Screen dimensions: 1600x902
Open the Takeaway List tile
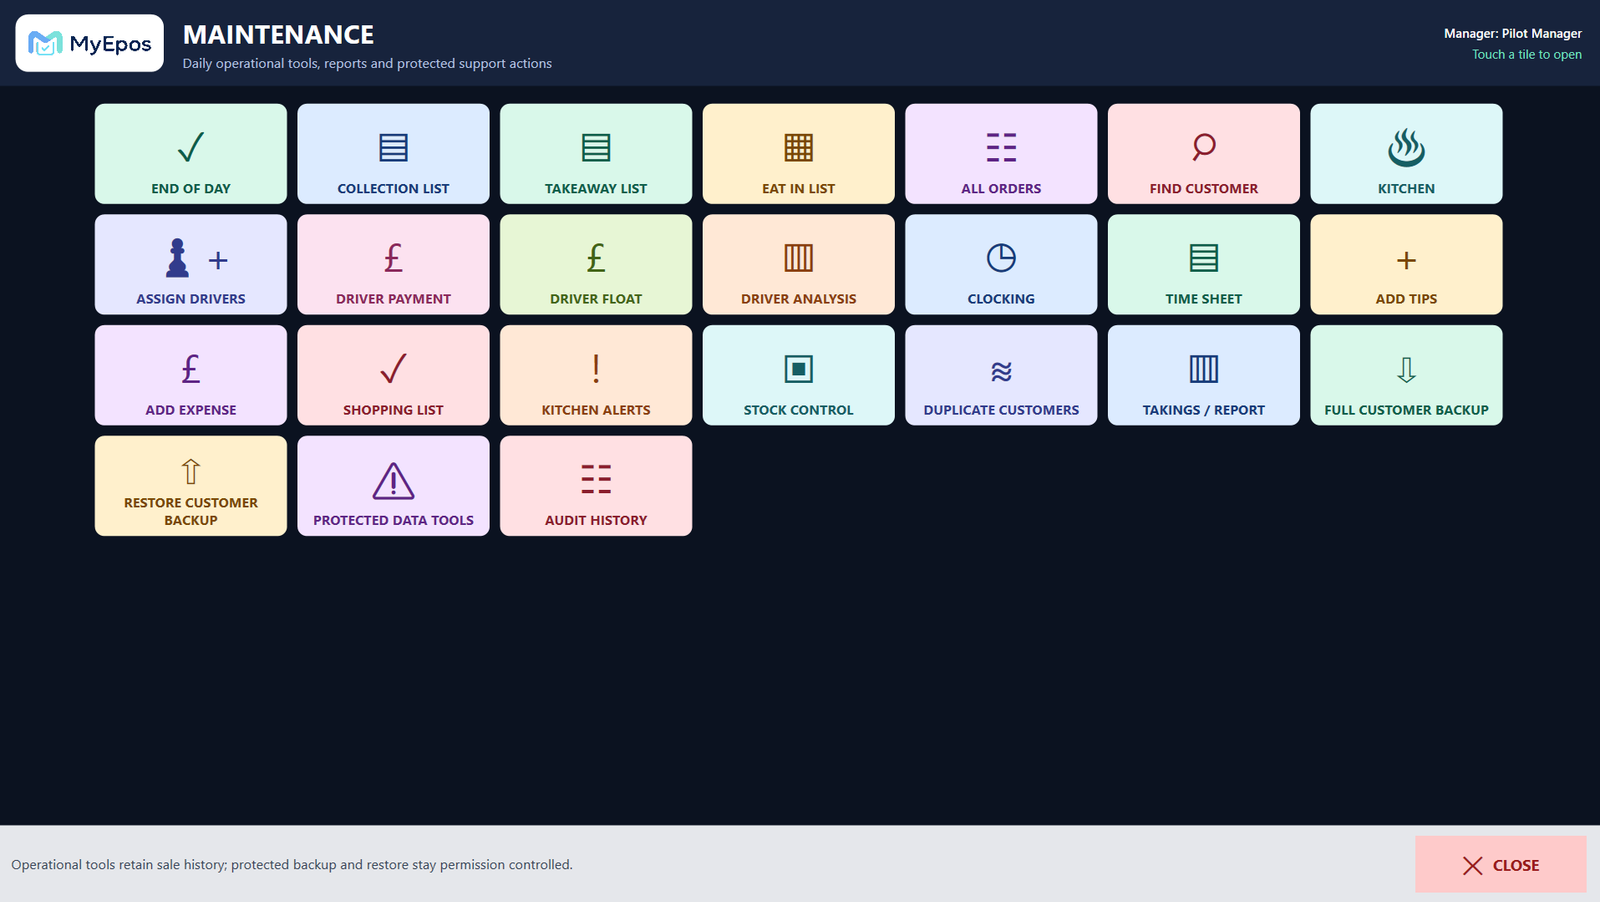point(596,154)
